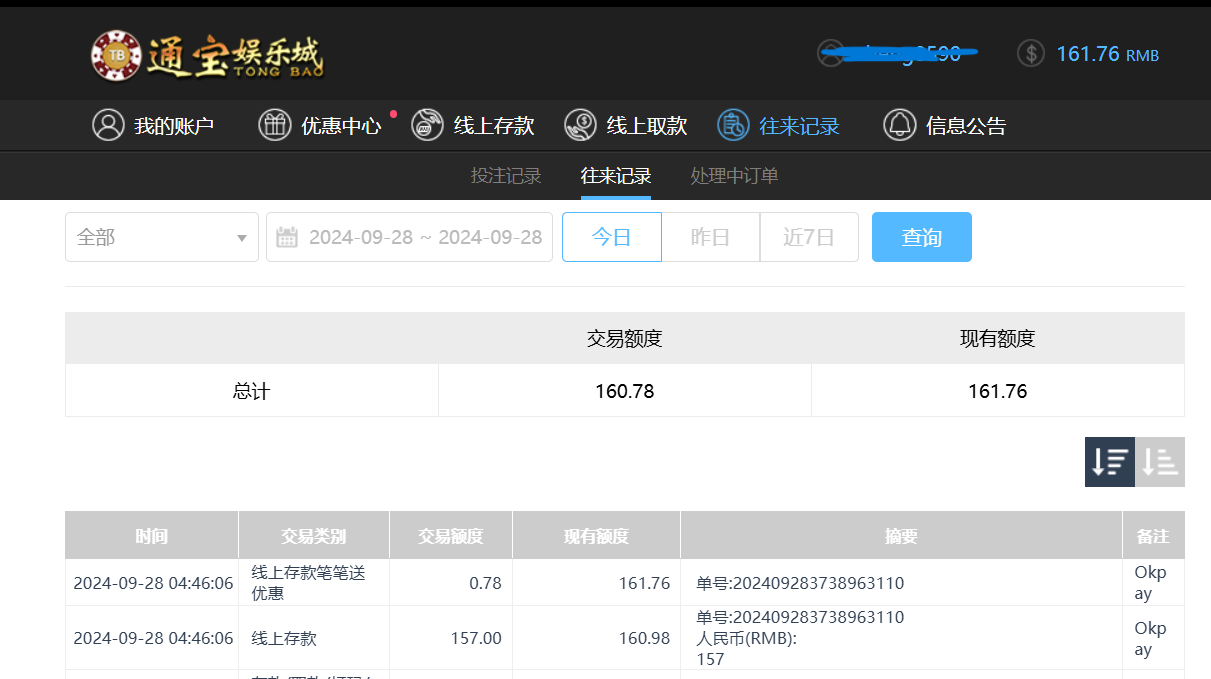
Task: Switch to 处理中订单 pending orders tab
Action: point(734,176)
